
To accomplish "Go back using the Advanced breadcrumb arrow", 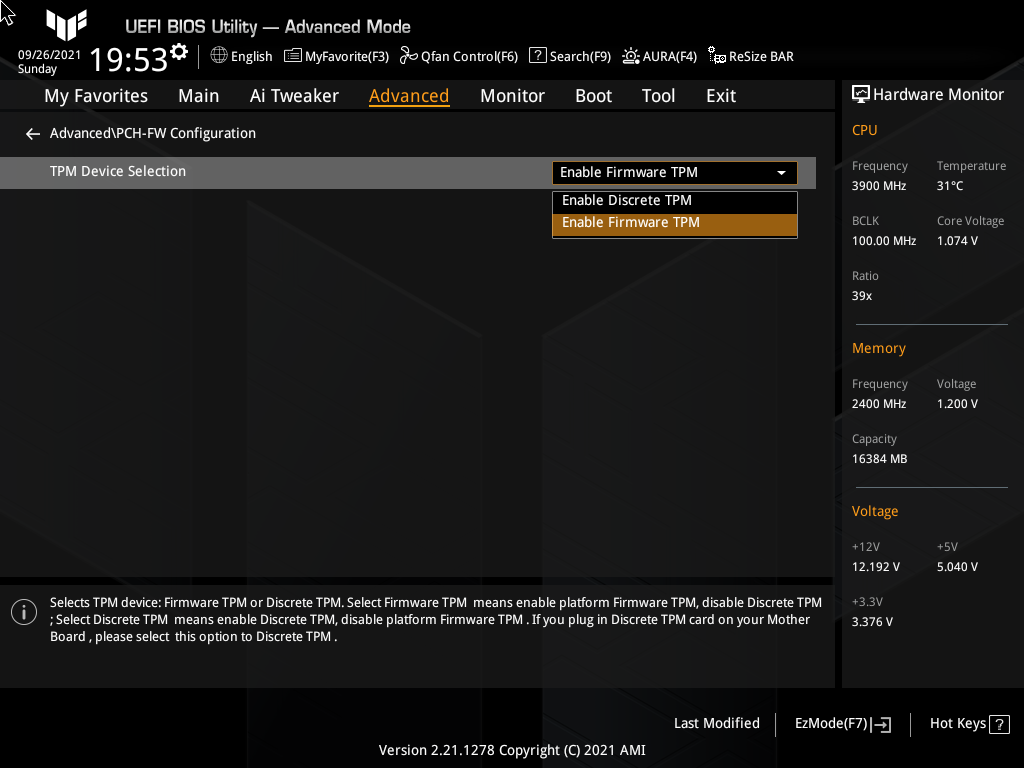I will 32,132.
